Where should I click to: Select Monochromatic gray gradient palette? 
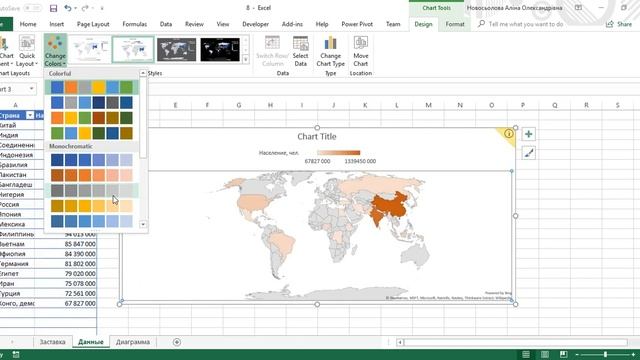[x=92, y=191]
